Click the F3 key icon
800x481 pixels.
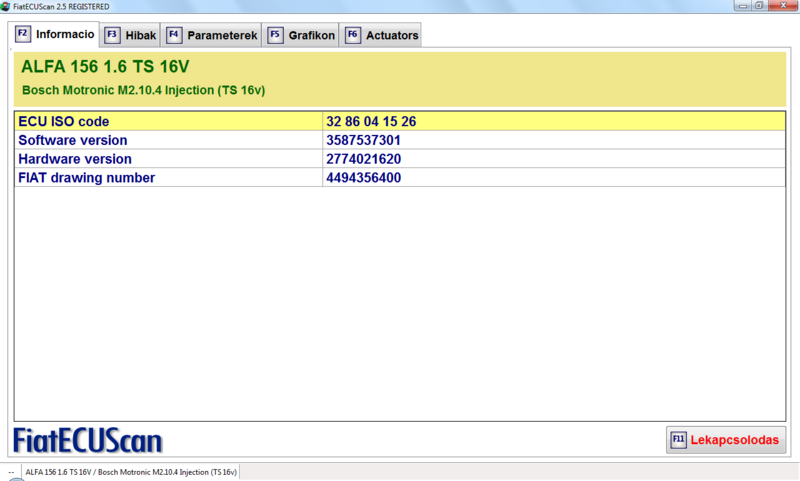tap(112, 35)
